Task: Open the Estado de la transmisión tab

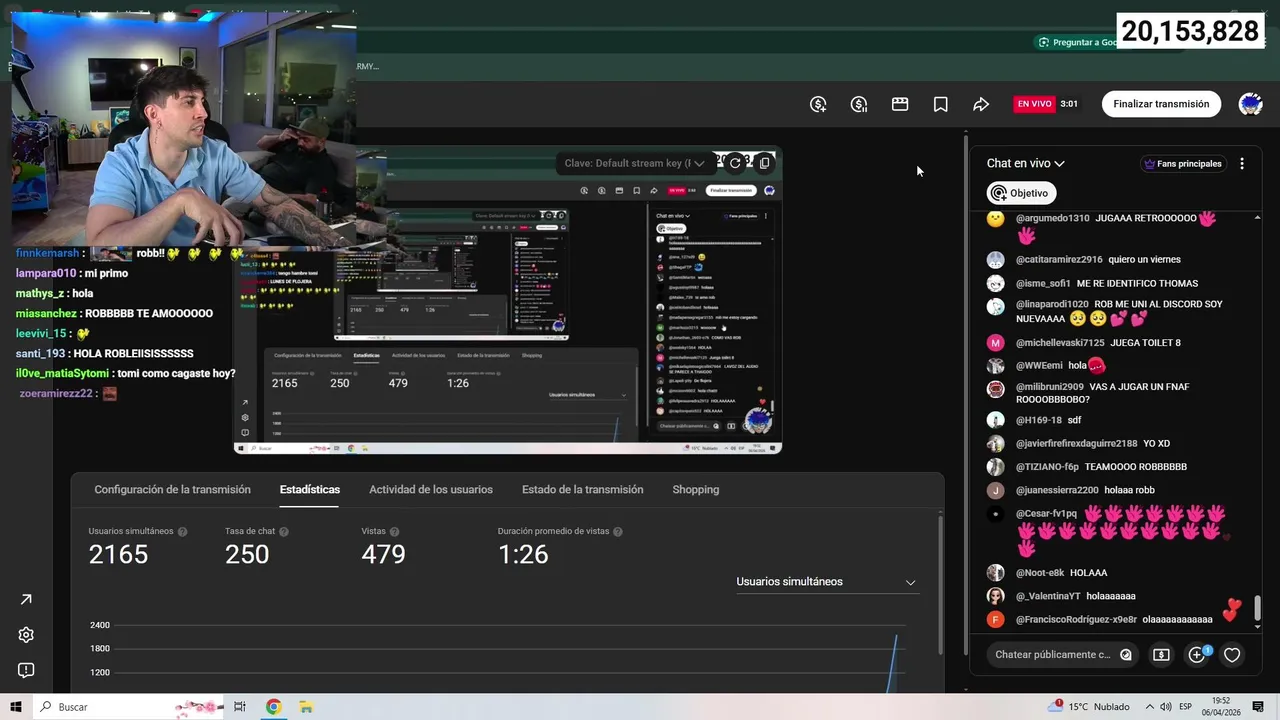Action: point(582,490)
